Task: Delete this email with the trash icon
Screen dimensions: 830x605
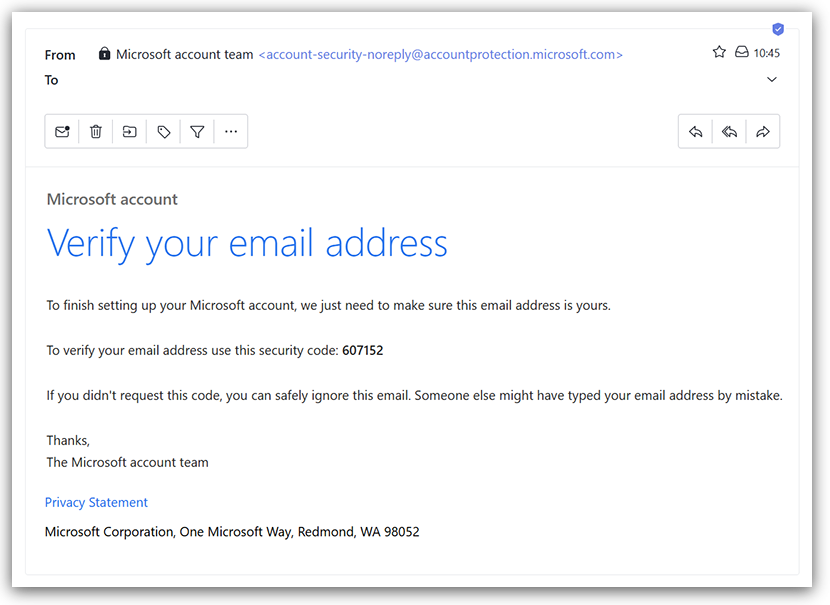Action: (96, 131)
